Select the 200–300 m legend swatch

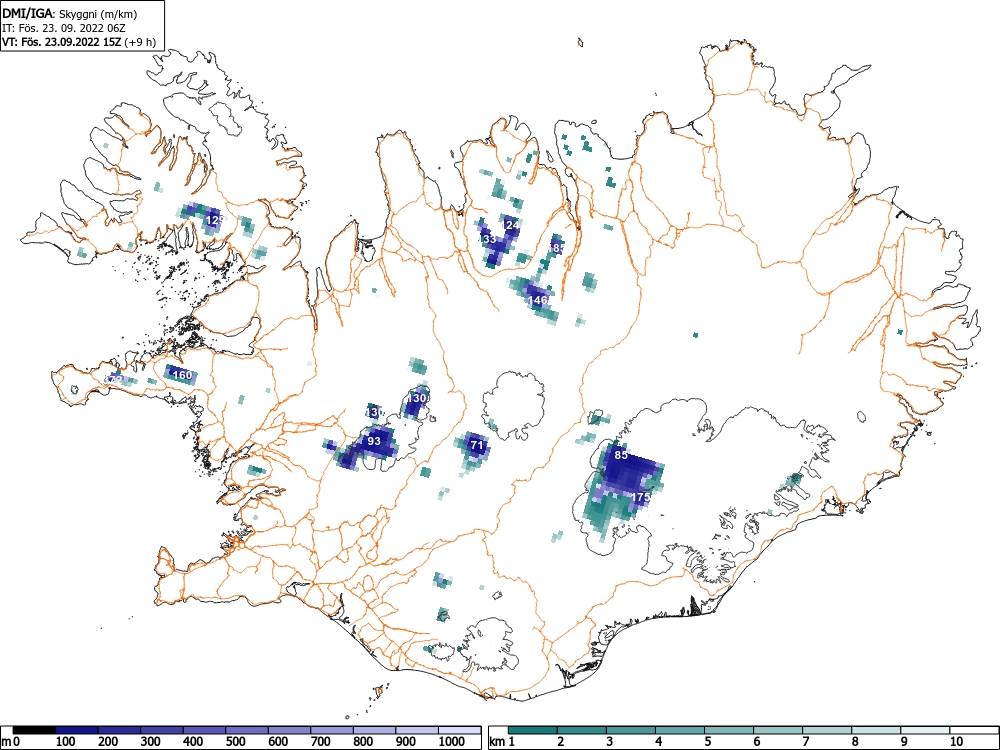[119, 730]
